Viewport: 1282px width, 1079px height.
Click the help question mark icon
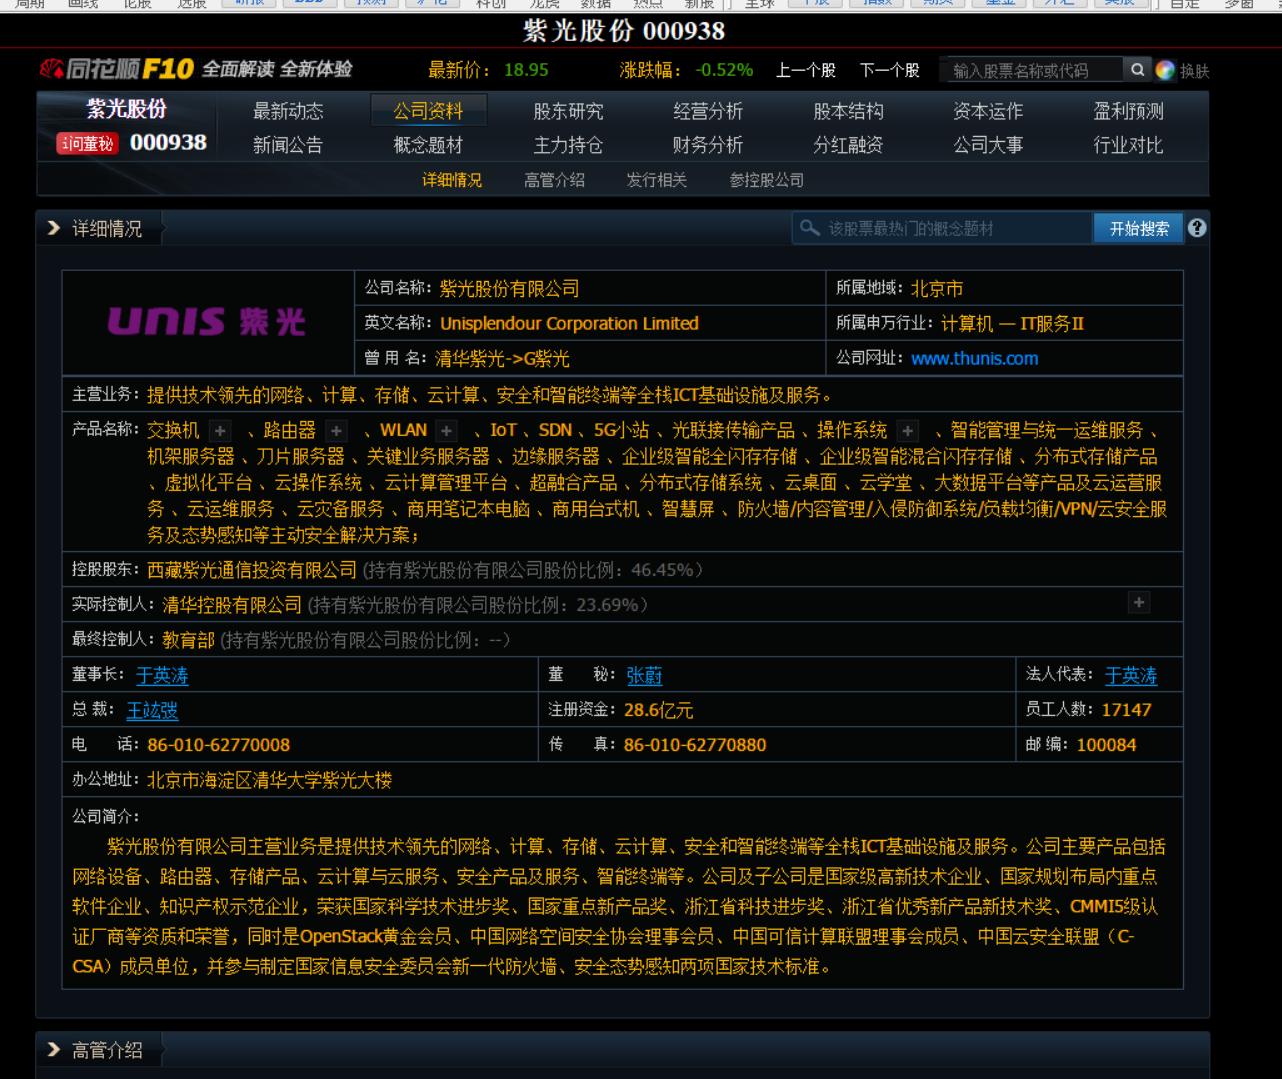pos(1197,228)
